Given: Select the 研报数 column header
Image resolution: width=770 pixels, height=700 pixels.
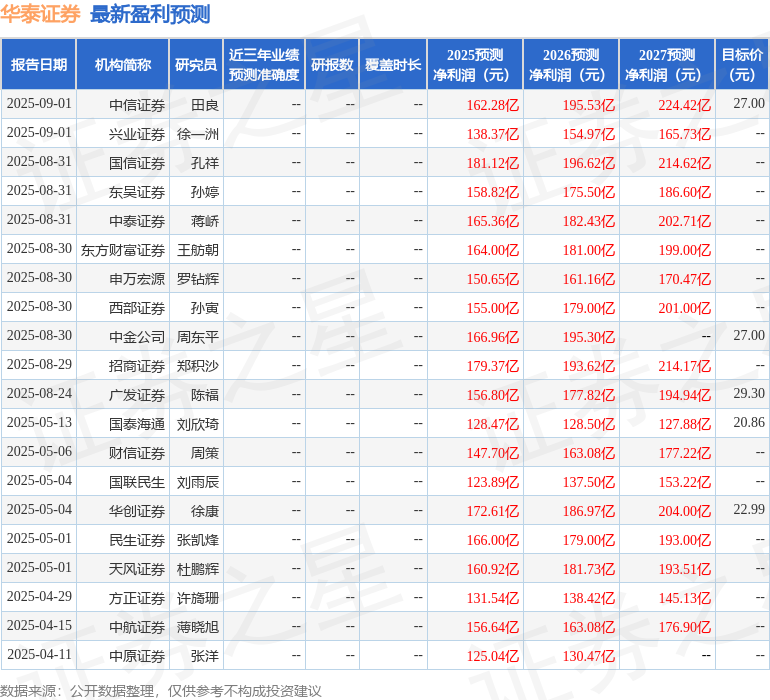Looking at the screenshot, I should click(x=332, y=65).
